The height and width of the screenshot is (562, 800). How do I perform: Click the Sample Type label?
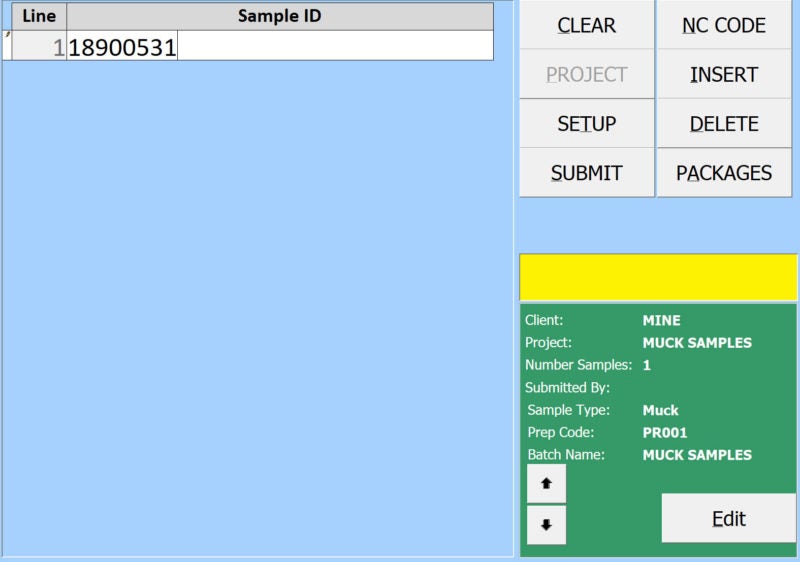click(x=568, y=410)
